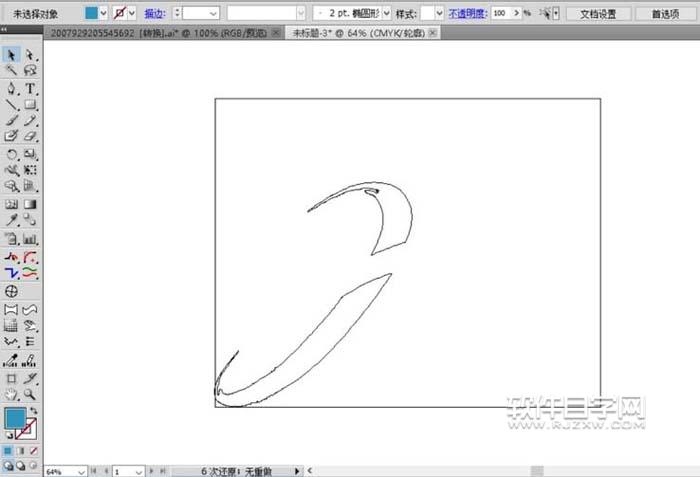700x477 pixels.
Task: Activate the Rotate tool
Action: click(11, 155)
